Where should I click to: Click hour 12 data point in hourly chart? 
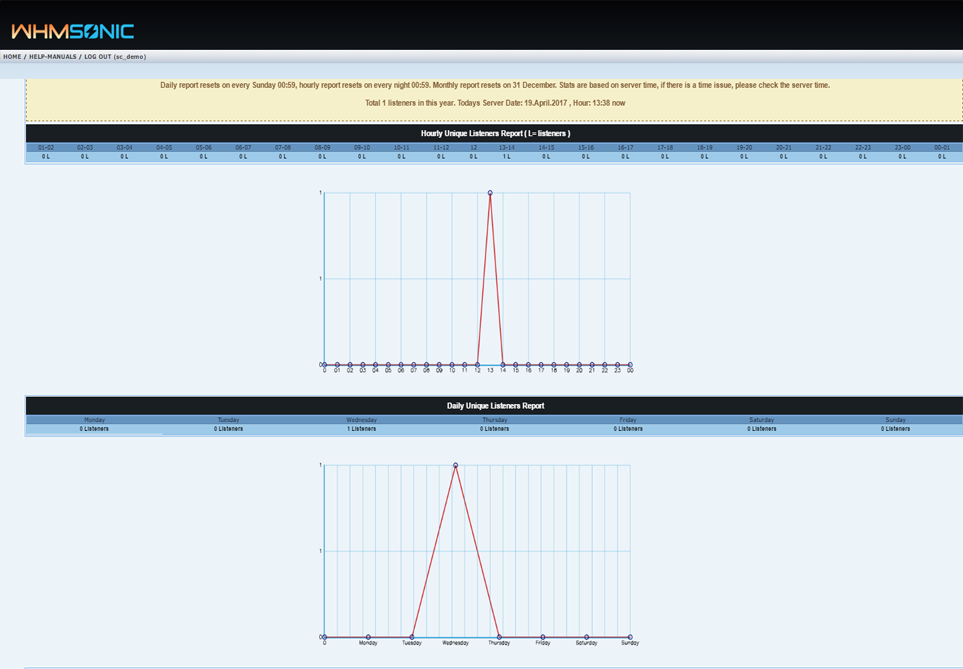(x=477, y=365)
